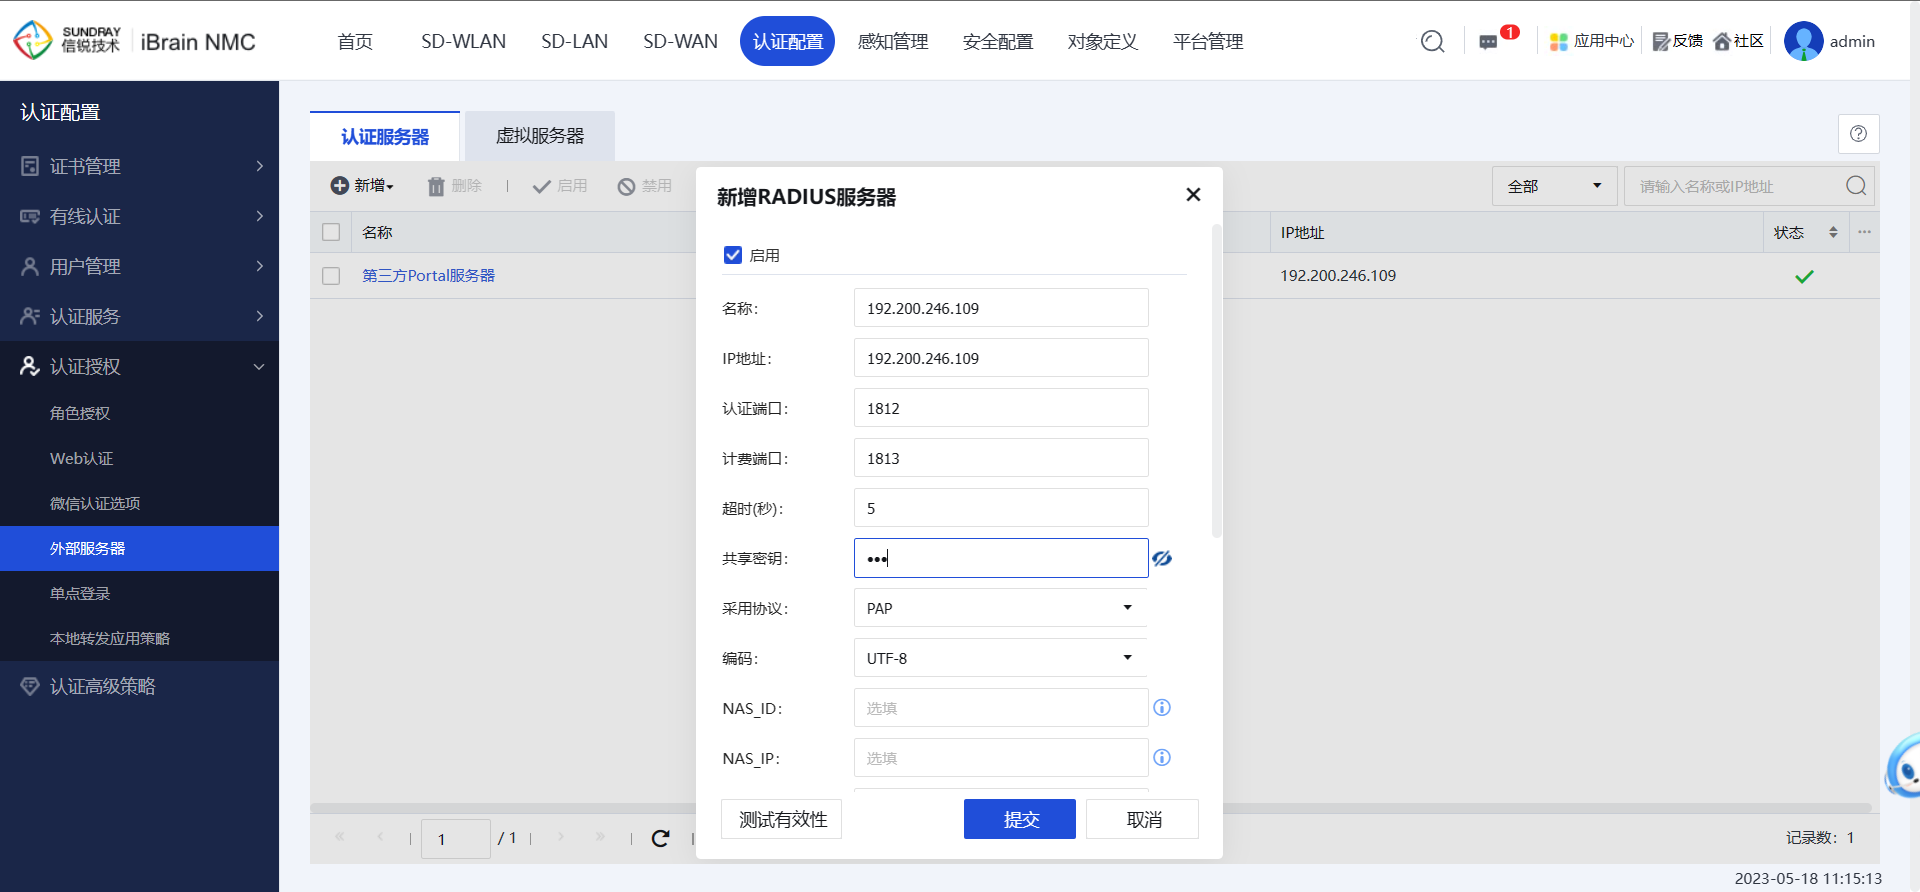This screenshot has width=1920, height=892.
Task: Expand the 用户管理 sidebar section
Action: click(x=139, y=266)
